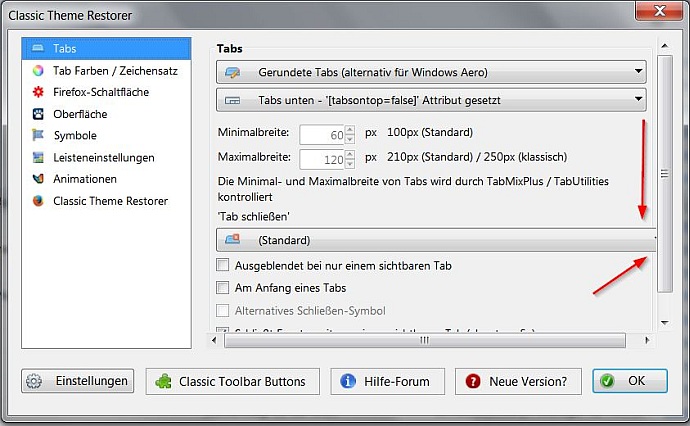The image size is (690, 426).
Task: Click the Maximalbreite input field
Action: click(322, 159)
